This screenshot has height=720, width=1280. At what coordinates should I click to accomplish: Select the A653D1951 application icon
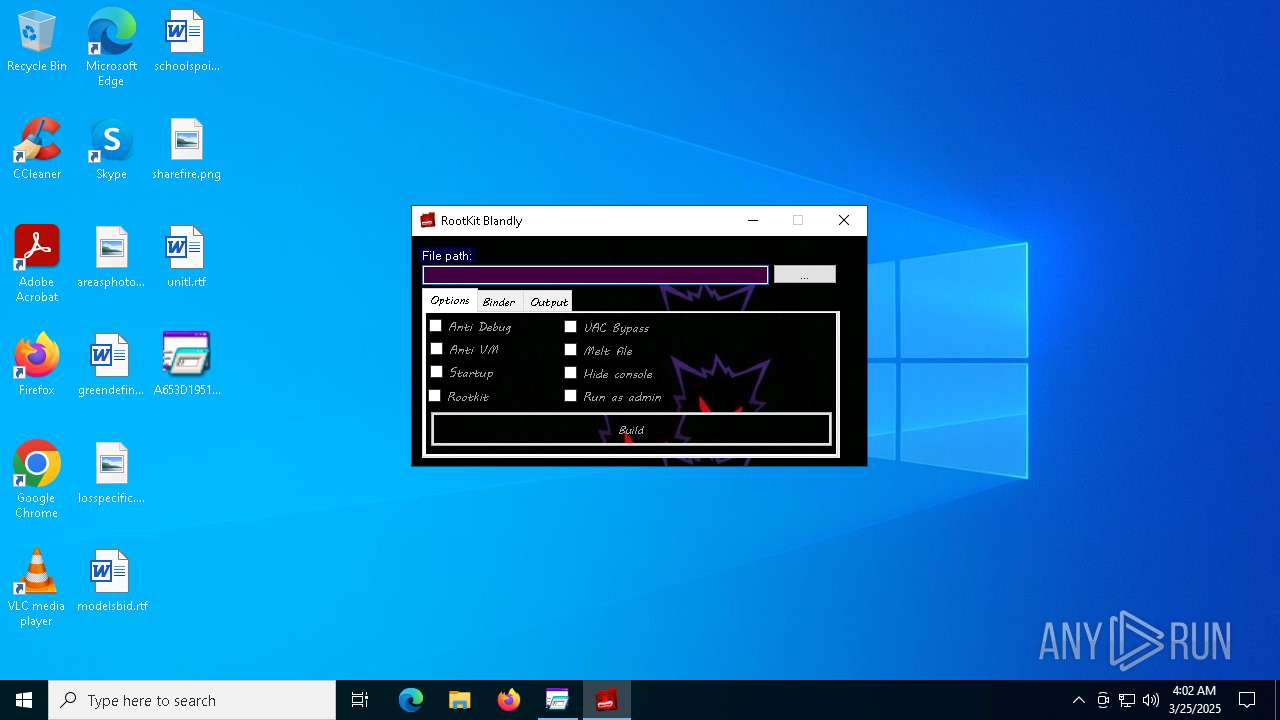(186, 365)
